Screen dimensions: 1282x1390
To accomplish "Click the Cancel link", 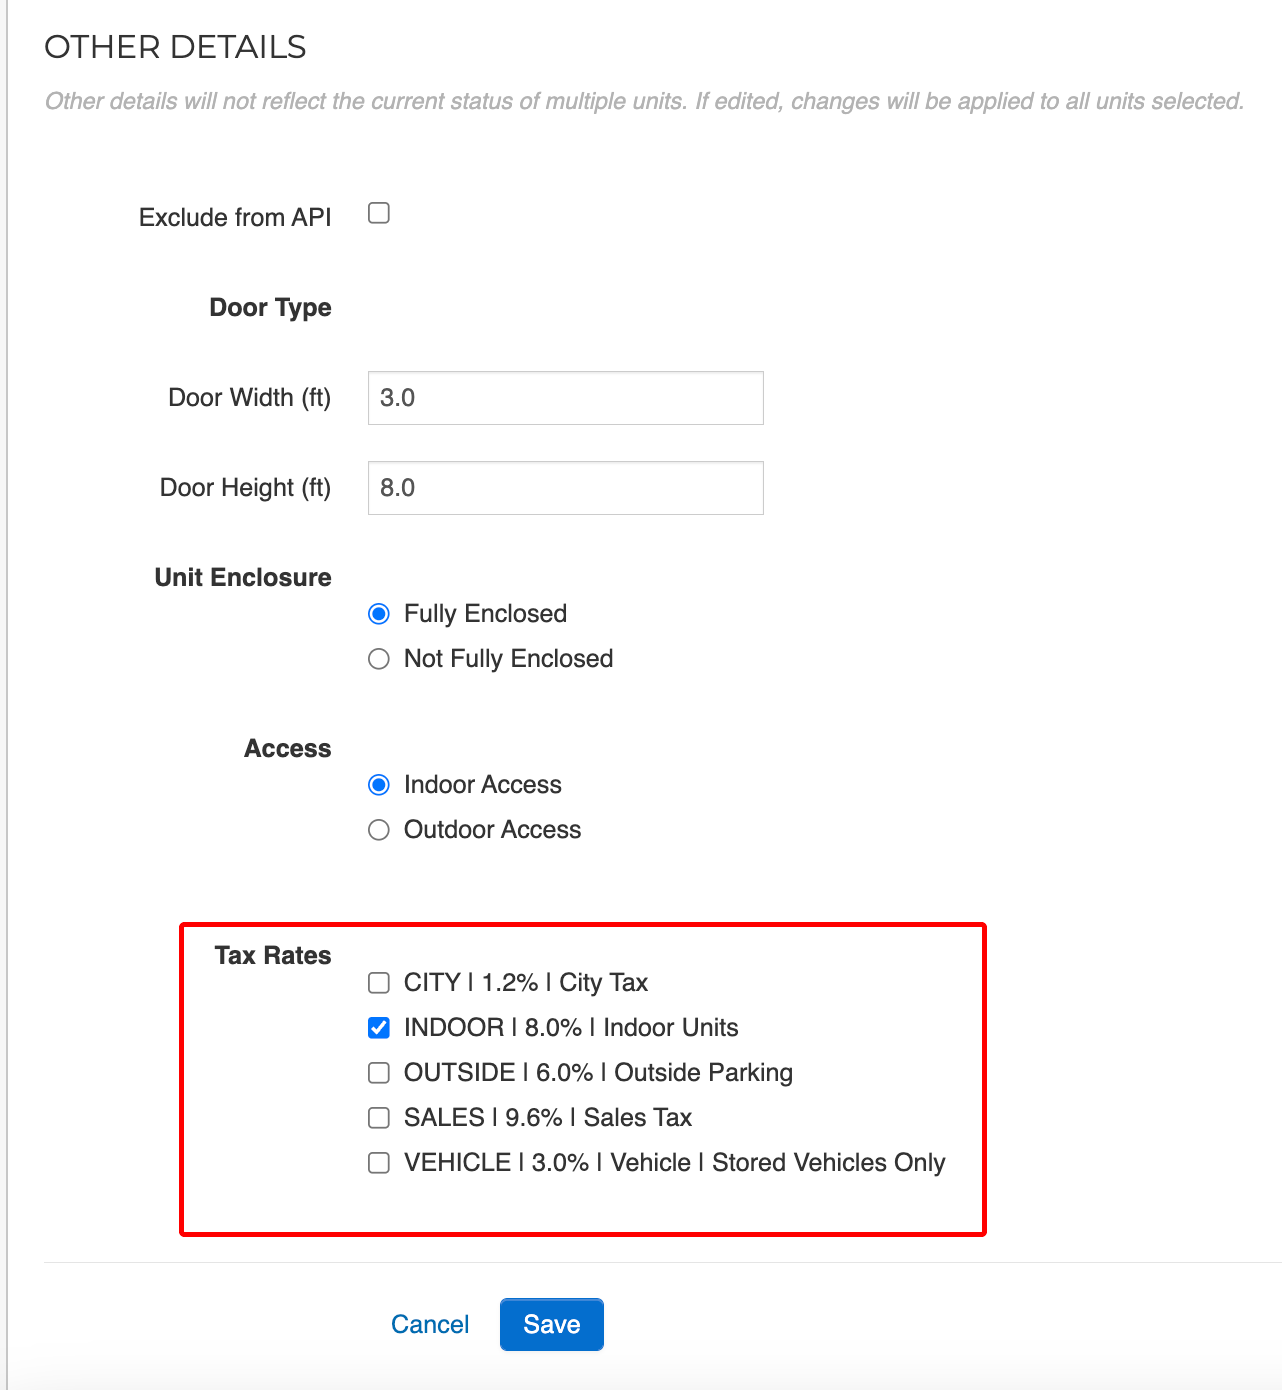I will coord(430,1324).
